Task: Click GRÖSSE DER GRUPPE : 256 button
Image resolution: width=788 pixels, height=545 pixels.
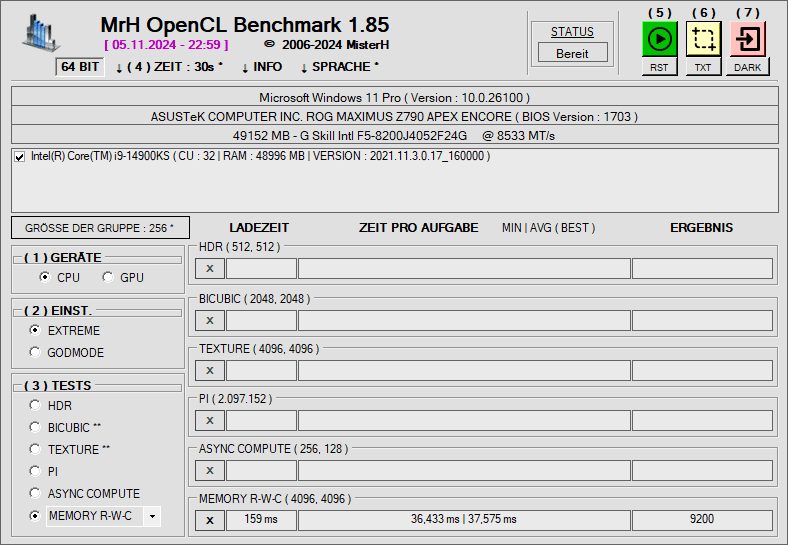Action: click(x=101, y=228)
